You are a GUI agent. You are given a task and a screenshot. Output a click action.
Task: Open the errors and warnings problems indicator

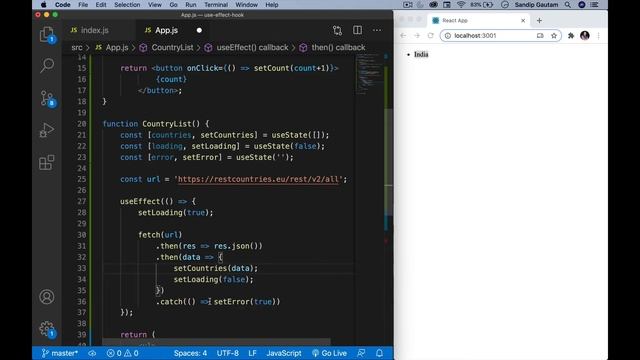tap(122, 353)
